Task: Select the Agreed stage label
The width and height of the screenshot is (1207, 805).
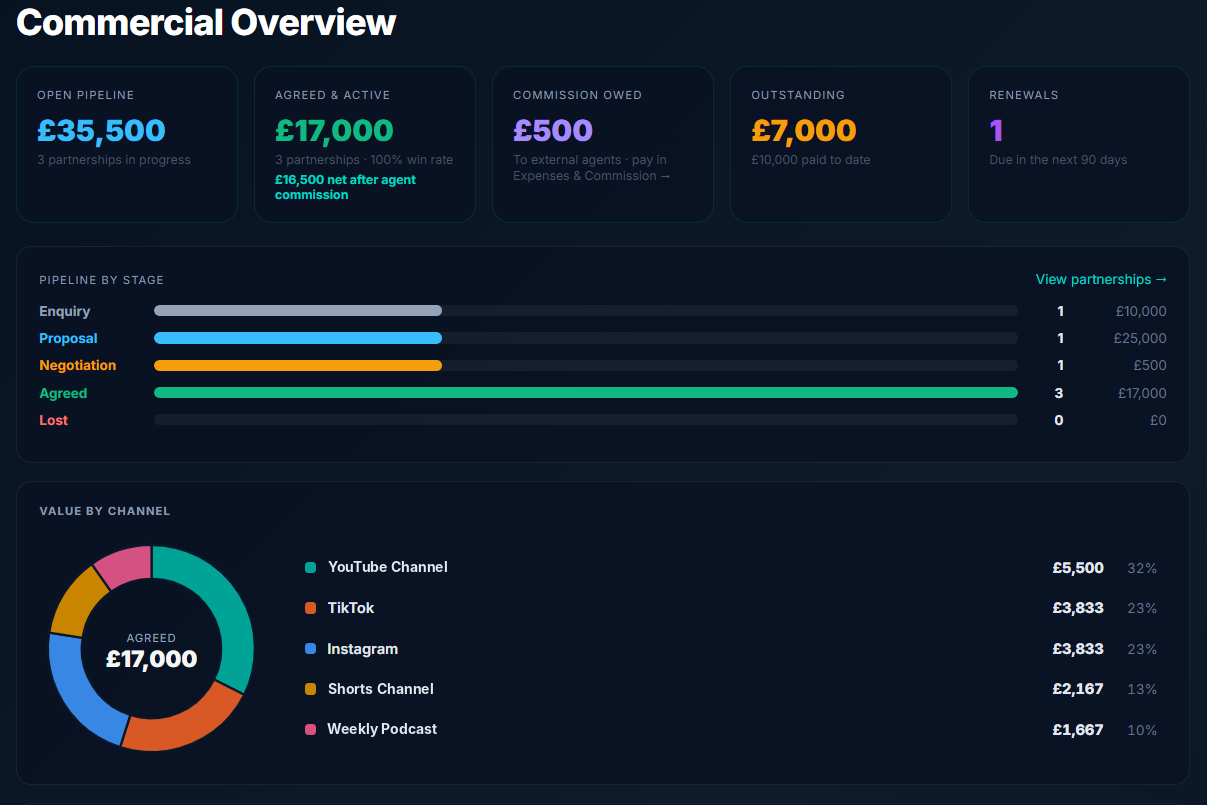Action: [63, 394]
